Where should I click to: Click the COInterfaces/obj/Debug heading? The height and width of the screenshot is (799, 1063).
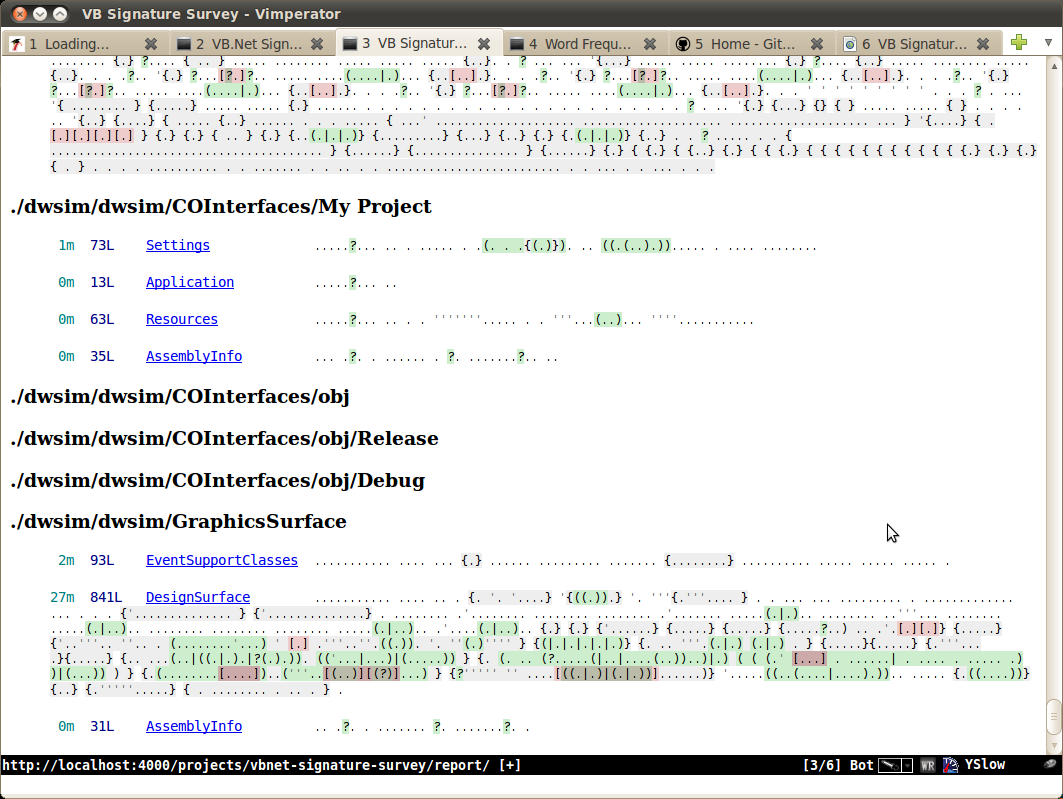click(x=218, y=480)
